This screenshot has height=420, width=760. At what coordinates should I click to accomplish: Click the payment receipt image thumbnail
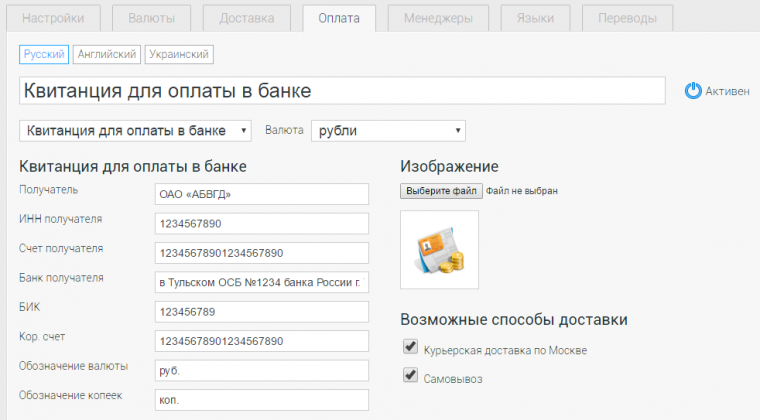pyautogui.click(x=439, y=250)
